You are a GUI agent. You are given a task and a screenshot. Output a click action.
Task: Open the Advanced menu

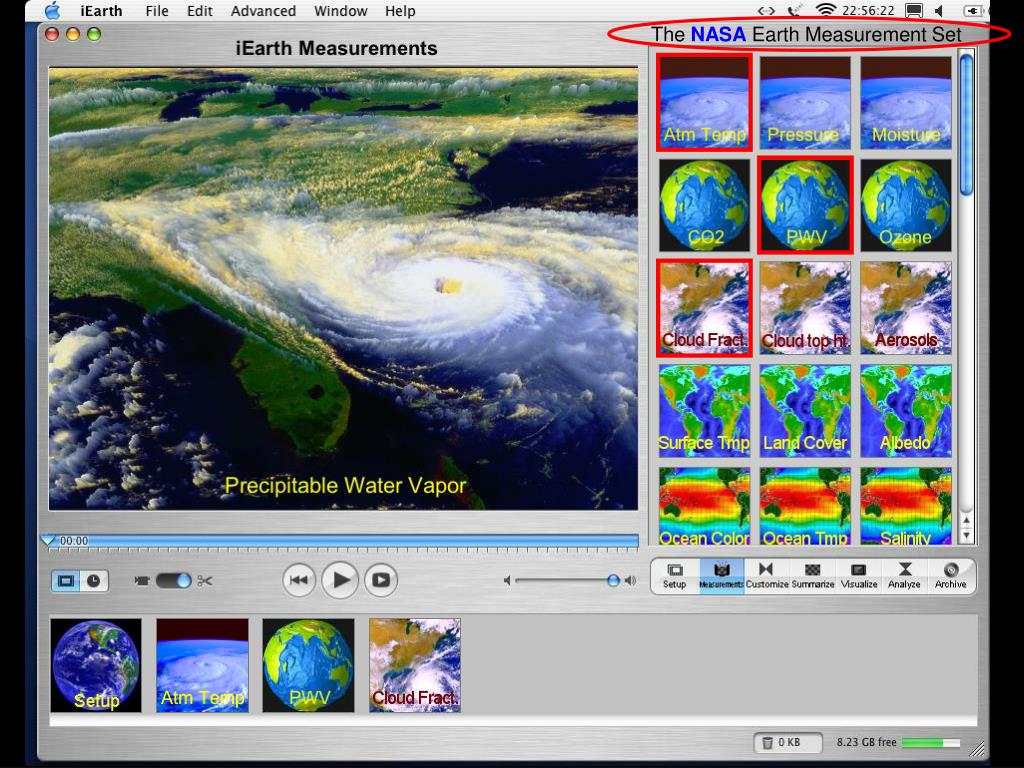[263, 11]
